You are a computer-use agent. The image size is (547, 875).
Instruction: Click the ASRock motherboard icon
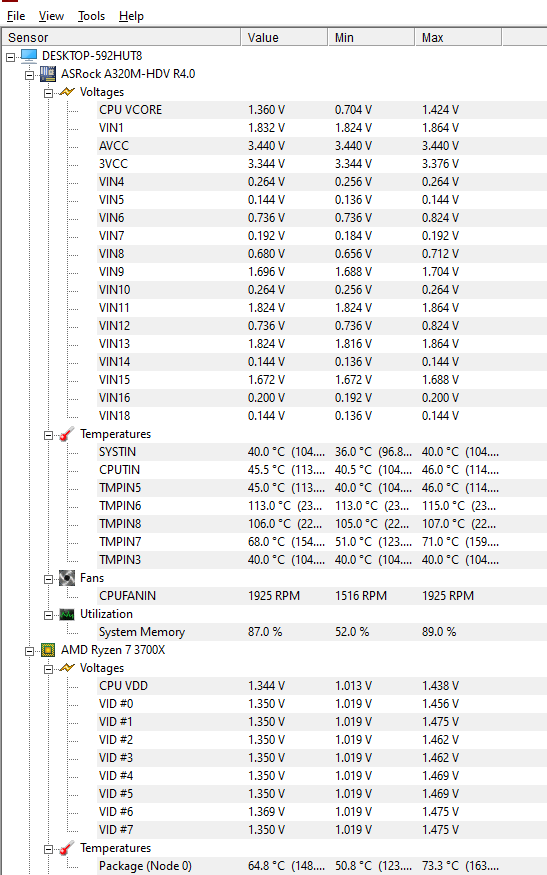point(48,74)
